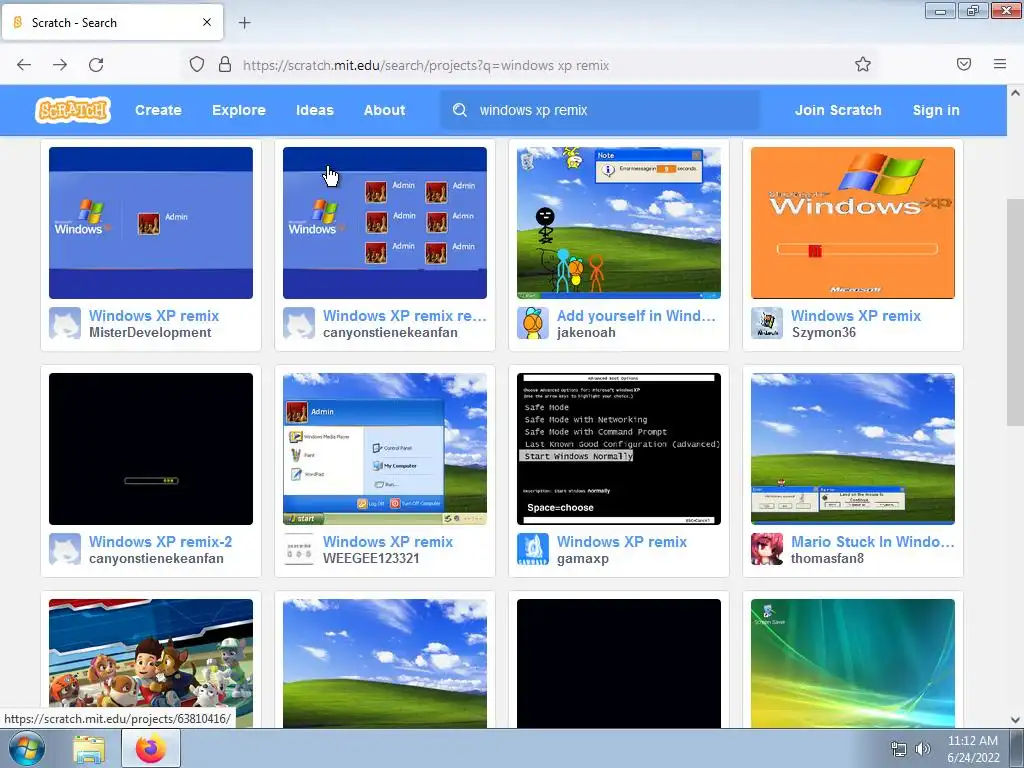This screenshot has width=1024, height=768.
Task: Open the About menu item
Action: pyautogui.click(x=385, y=110)
